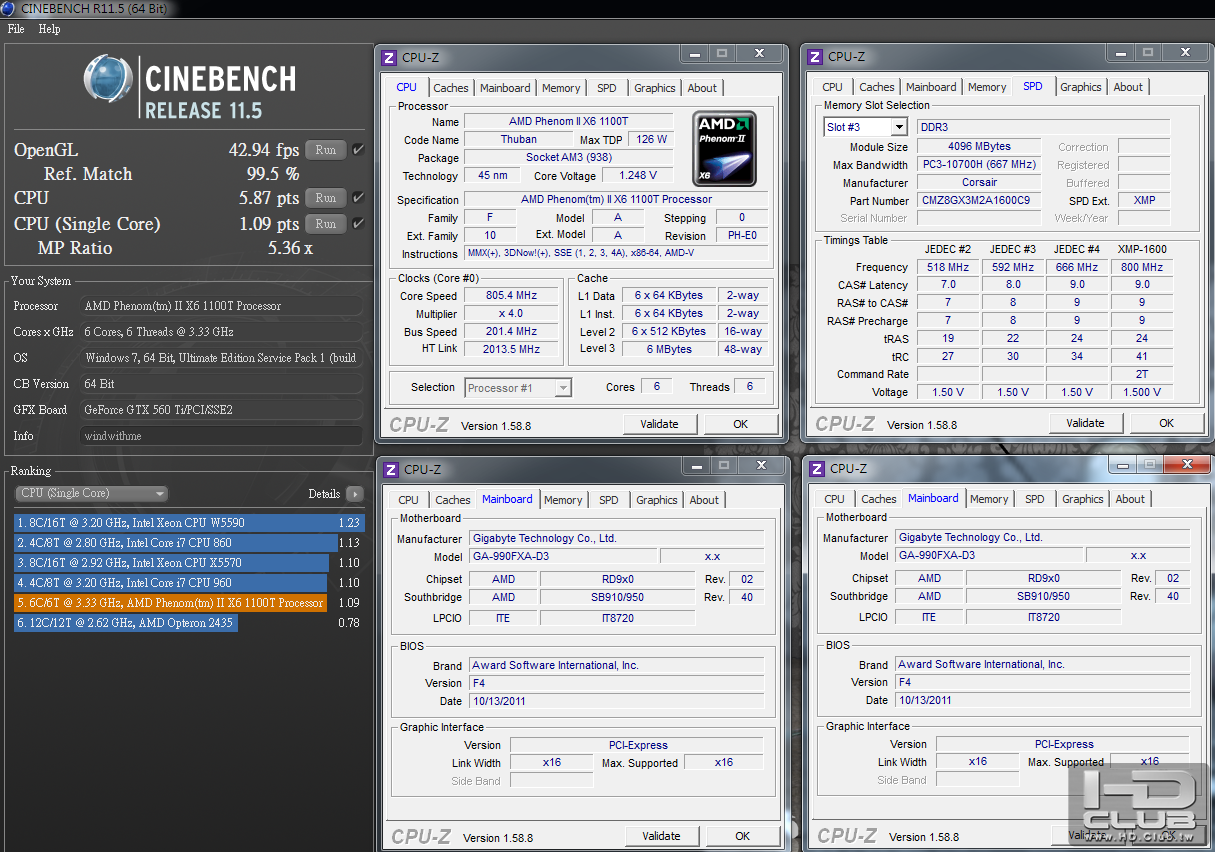Screen dimensions: 1215x852
Task: Click Z icon in bottom-left Mainboard window
Action: [x=391, y=469]
